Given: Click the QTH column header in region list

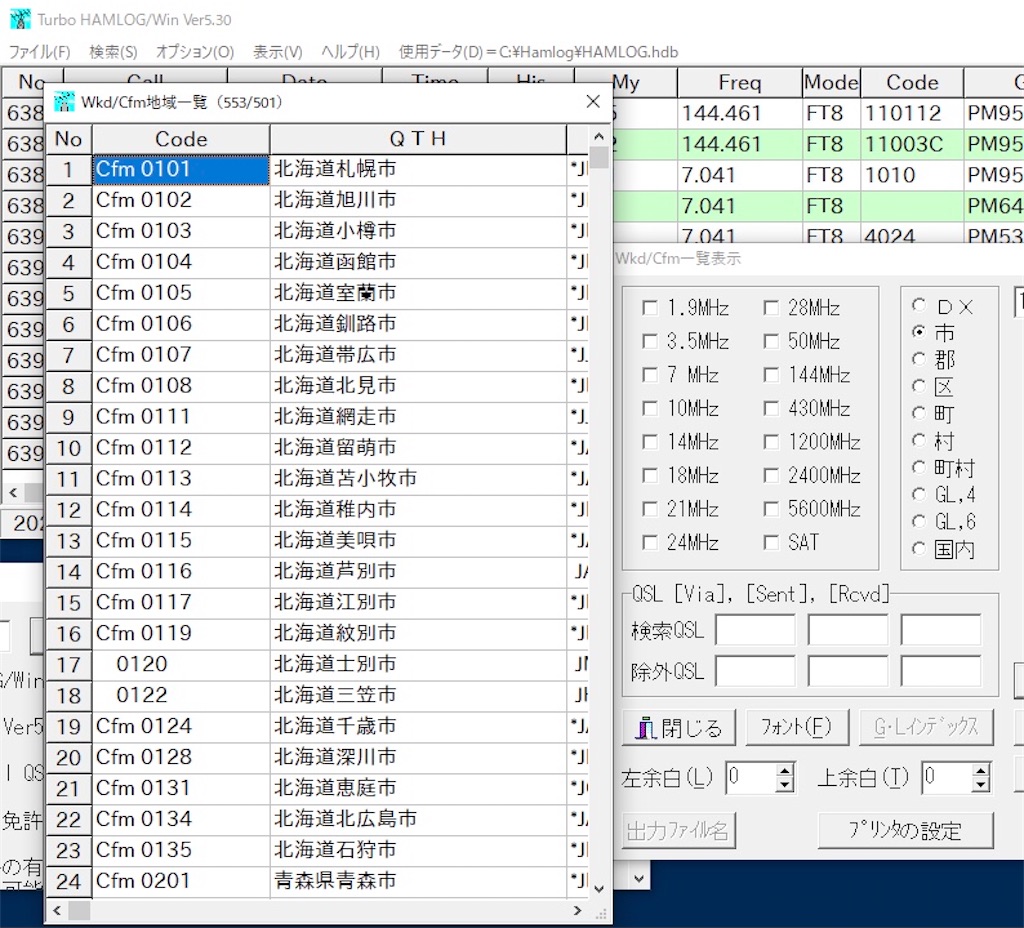Looking at the screenshot, I should [x=418, y=138].
